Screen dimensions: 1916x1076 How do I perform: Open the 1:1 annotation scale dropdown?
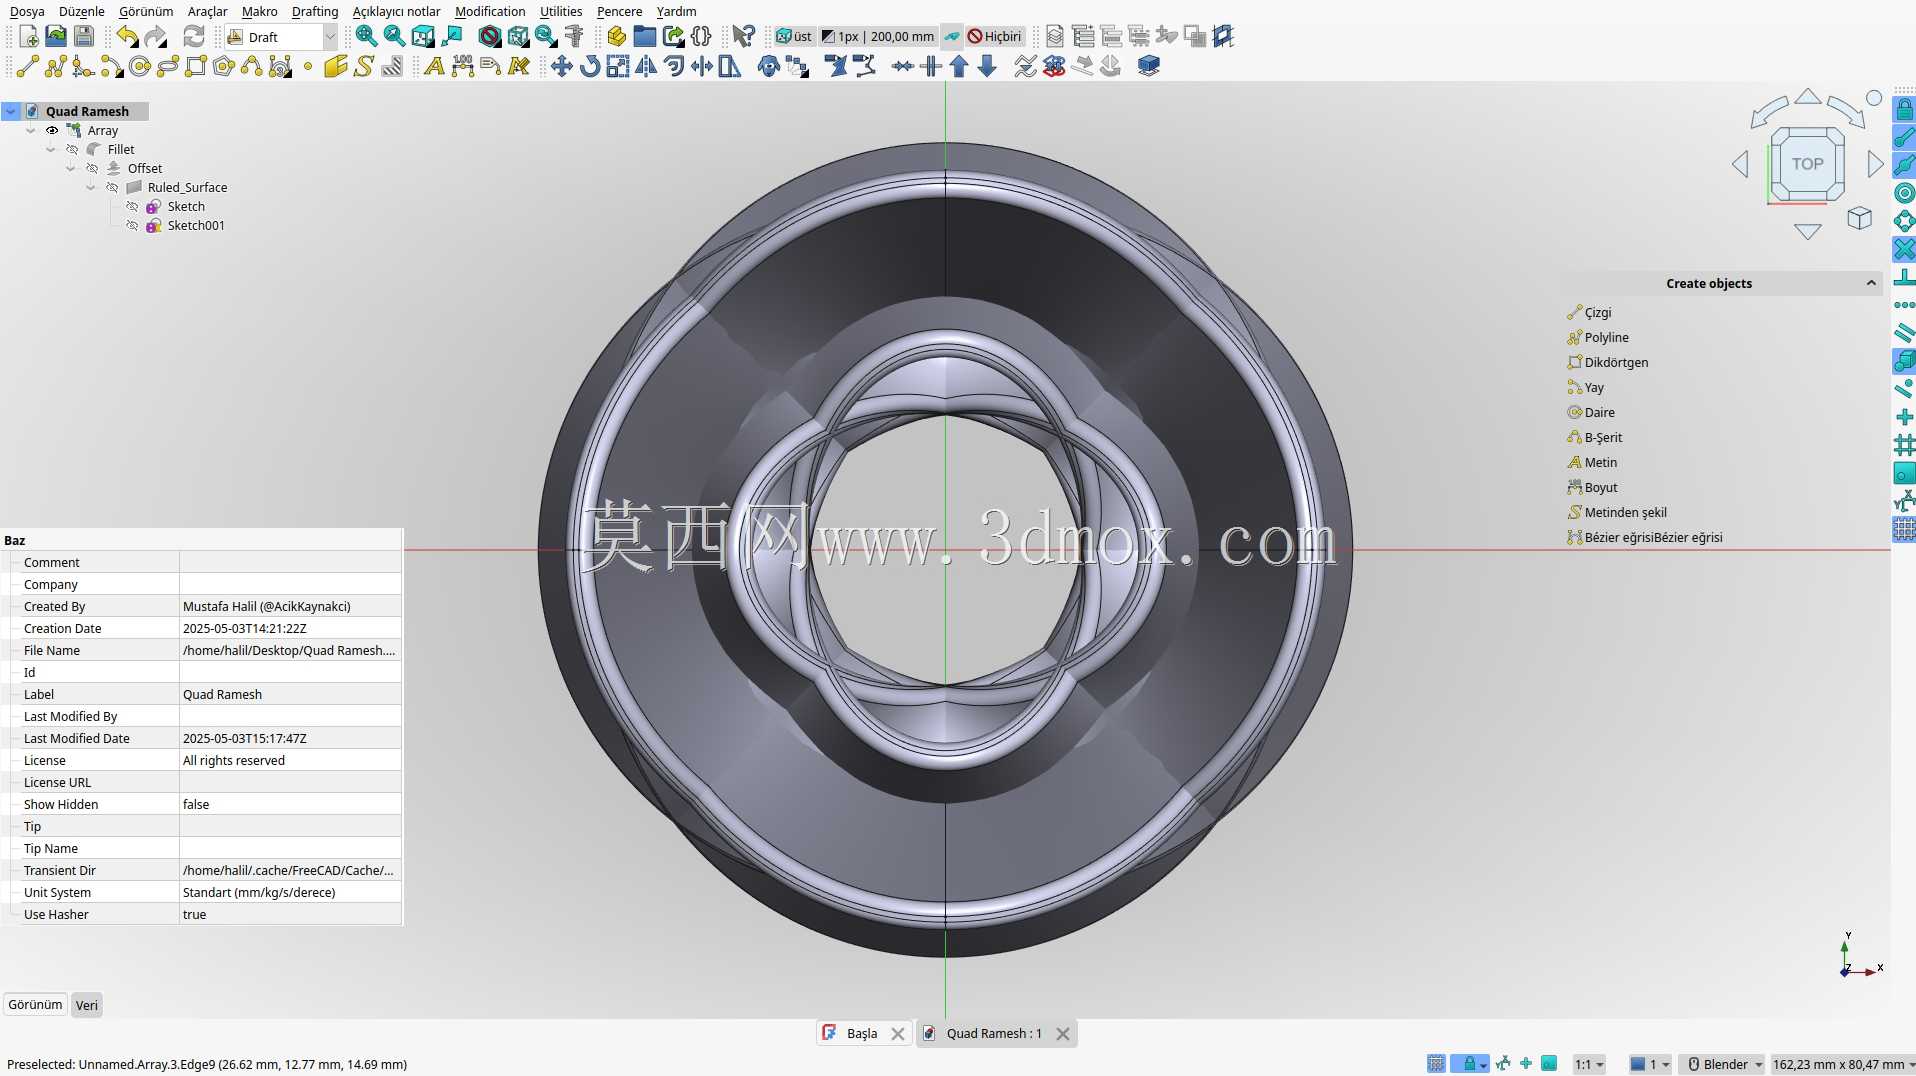1589,1064
